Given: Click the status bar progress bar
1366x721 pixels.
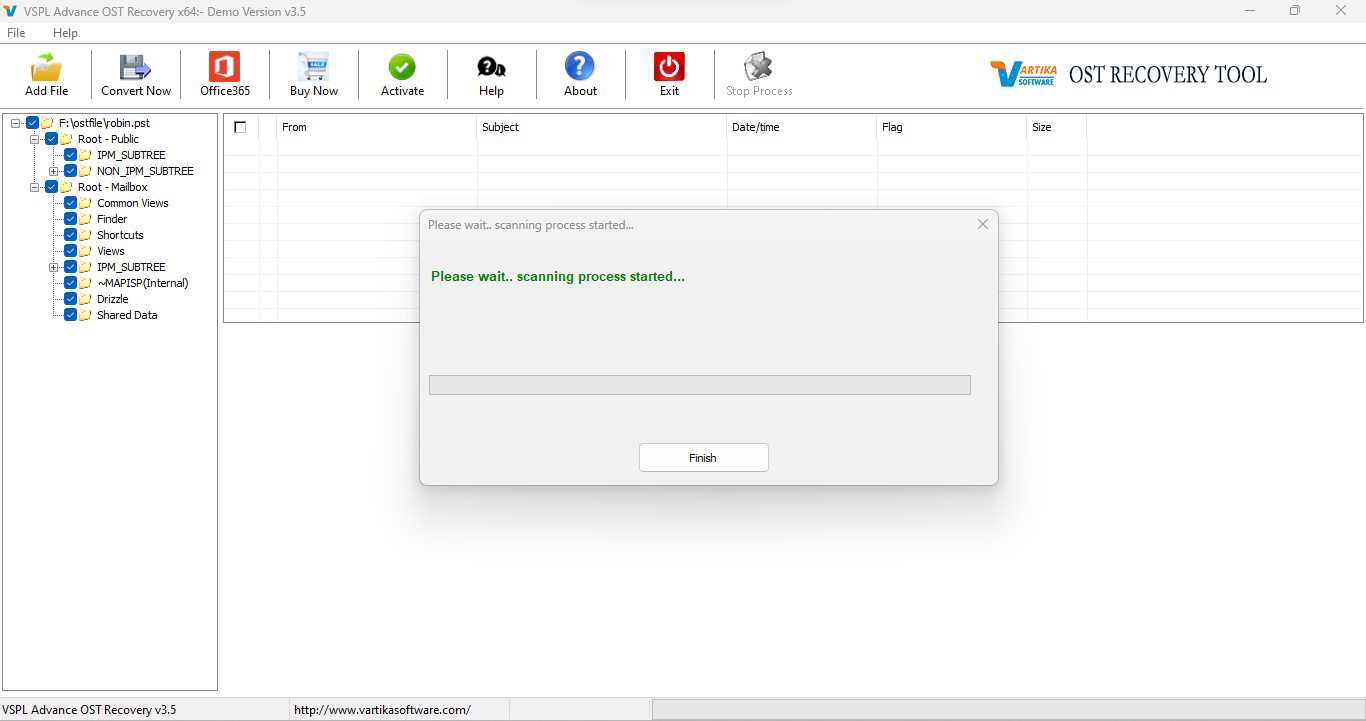Looking at the screenshot, I should point(1008,710).
